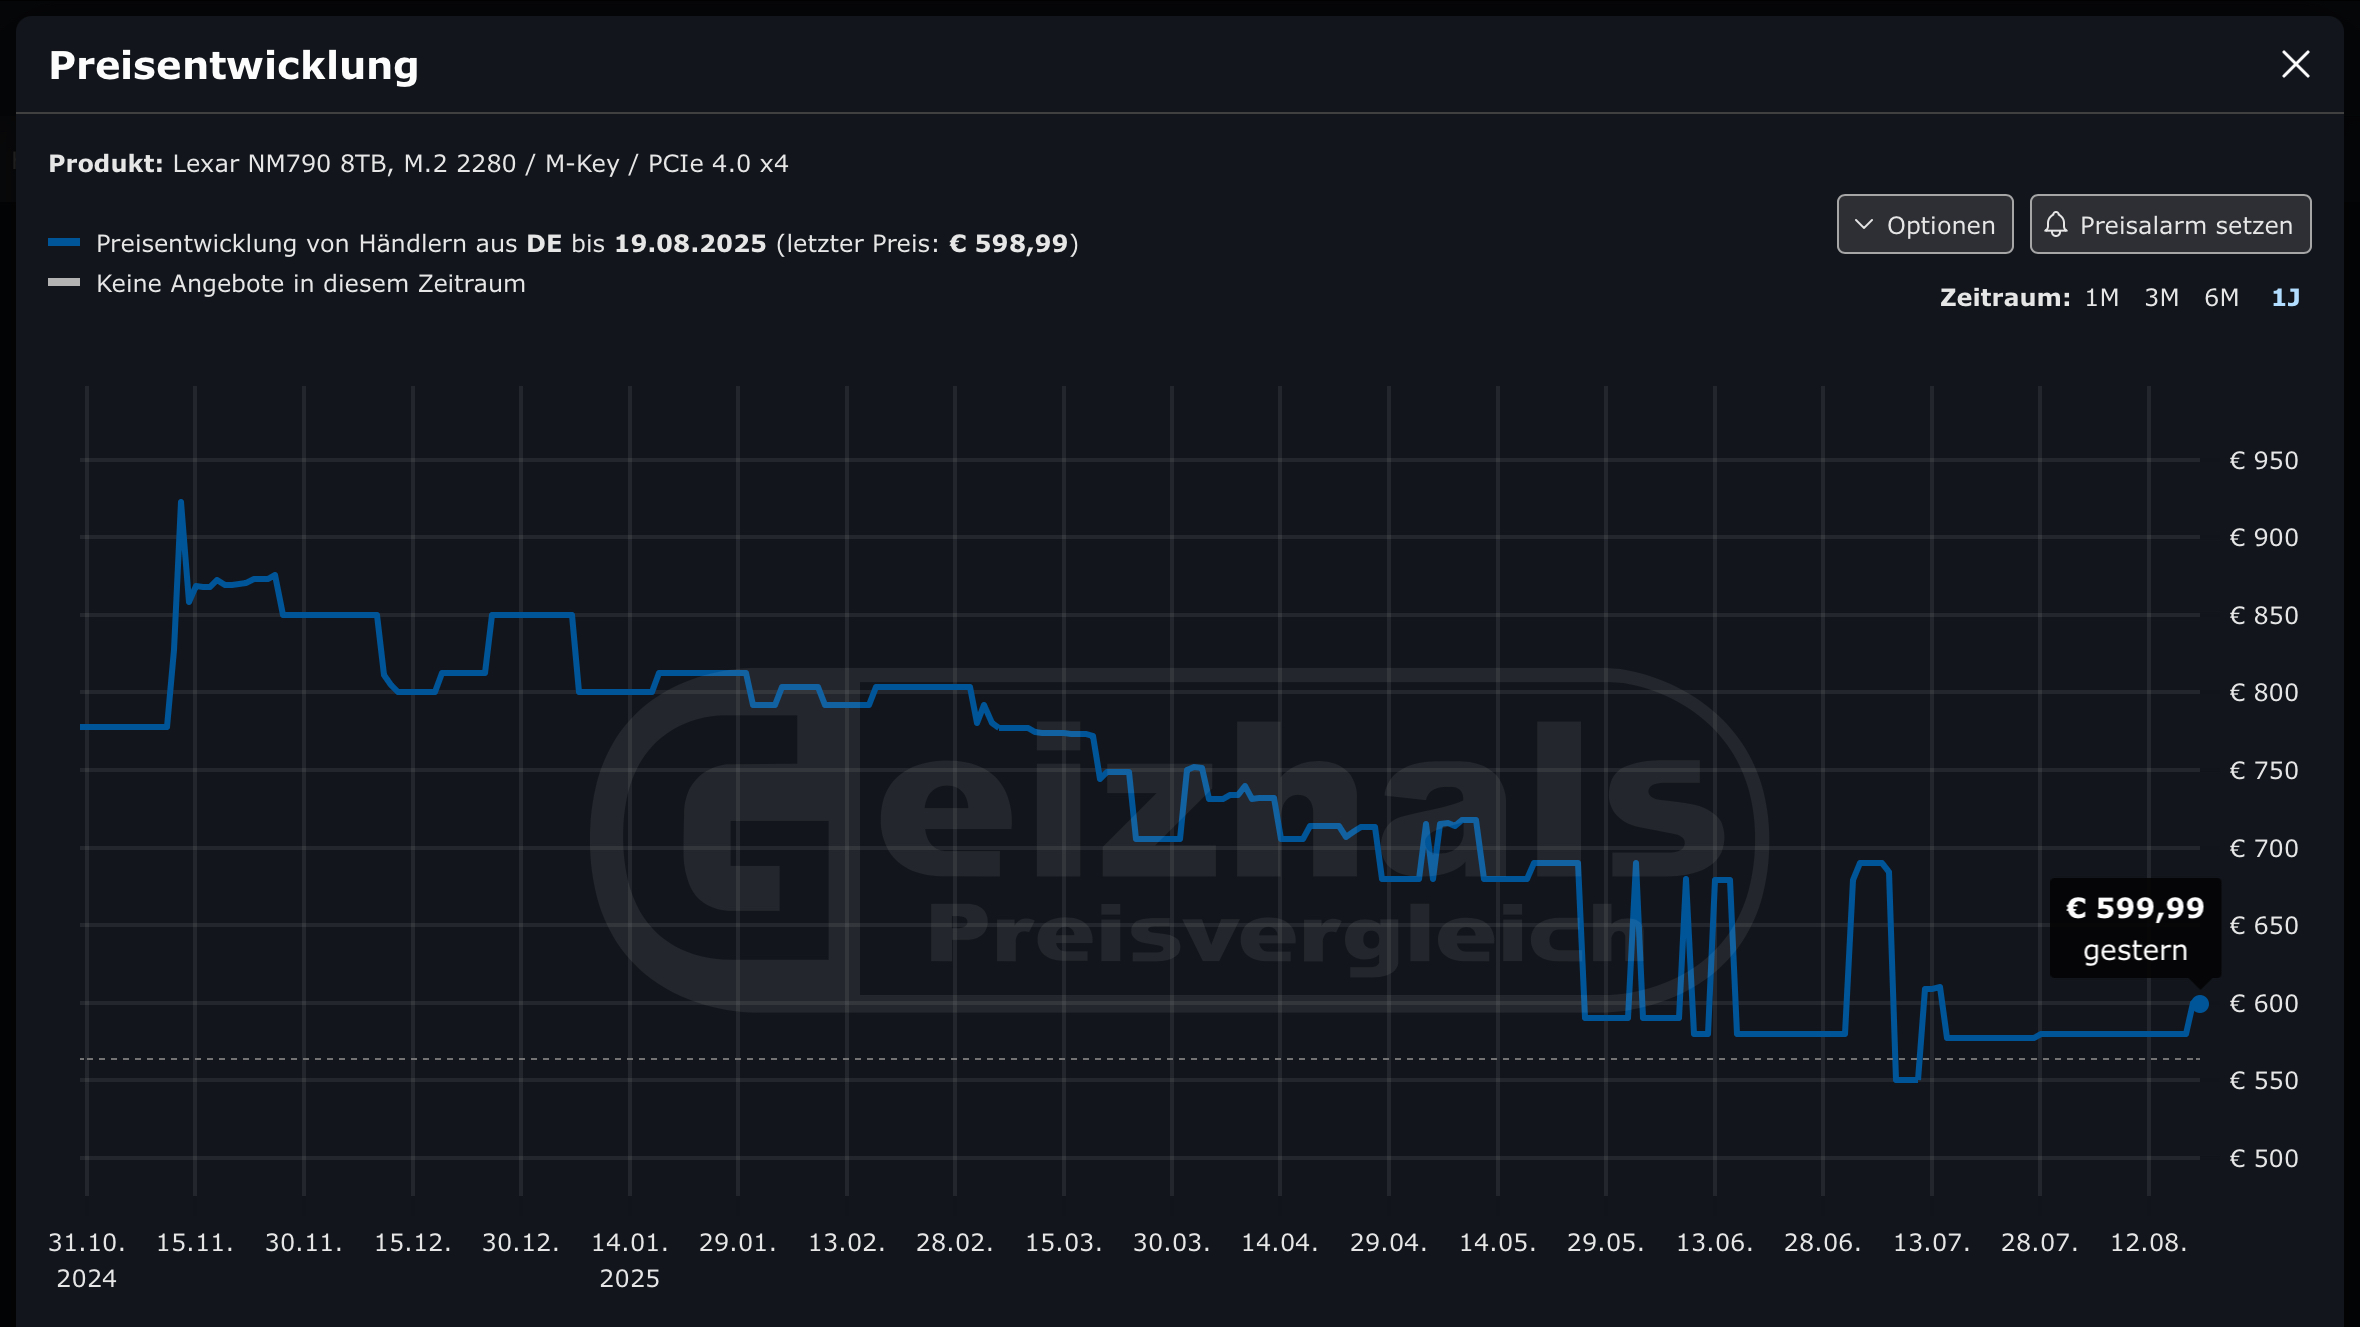Click the chevron icon beside Optionen
2360x1327 pixels.
1864,225
